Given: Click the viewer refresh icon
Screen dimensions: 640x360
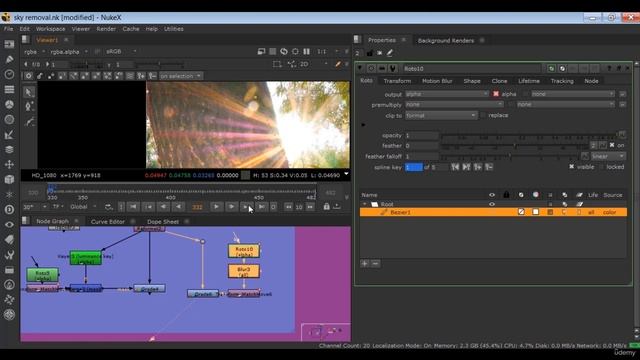Looking at the screenshot, I should [x=284, y=51].
